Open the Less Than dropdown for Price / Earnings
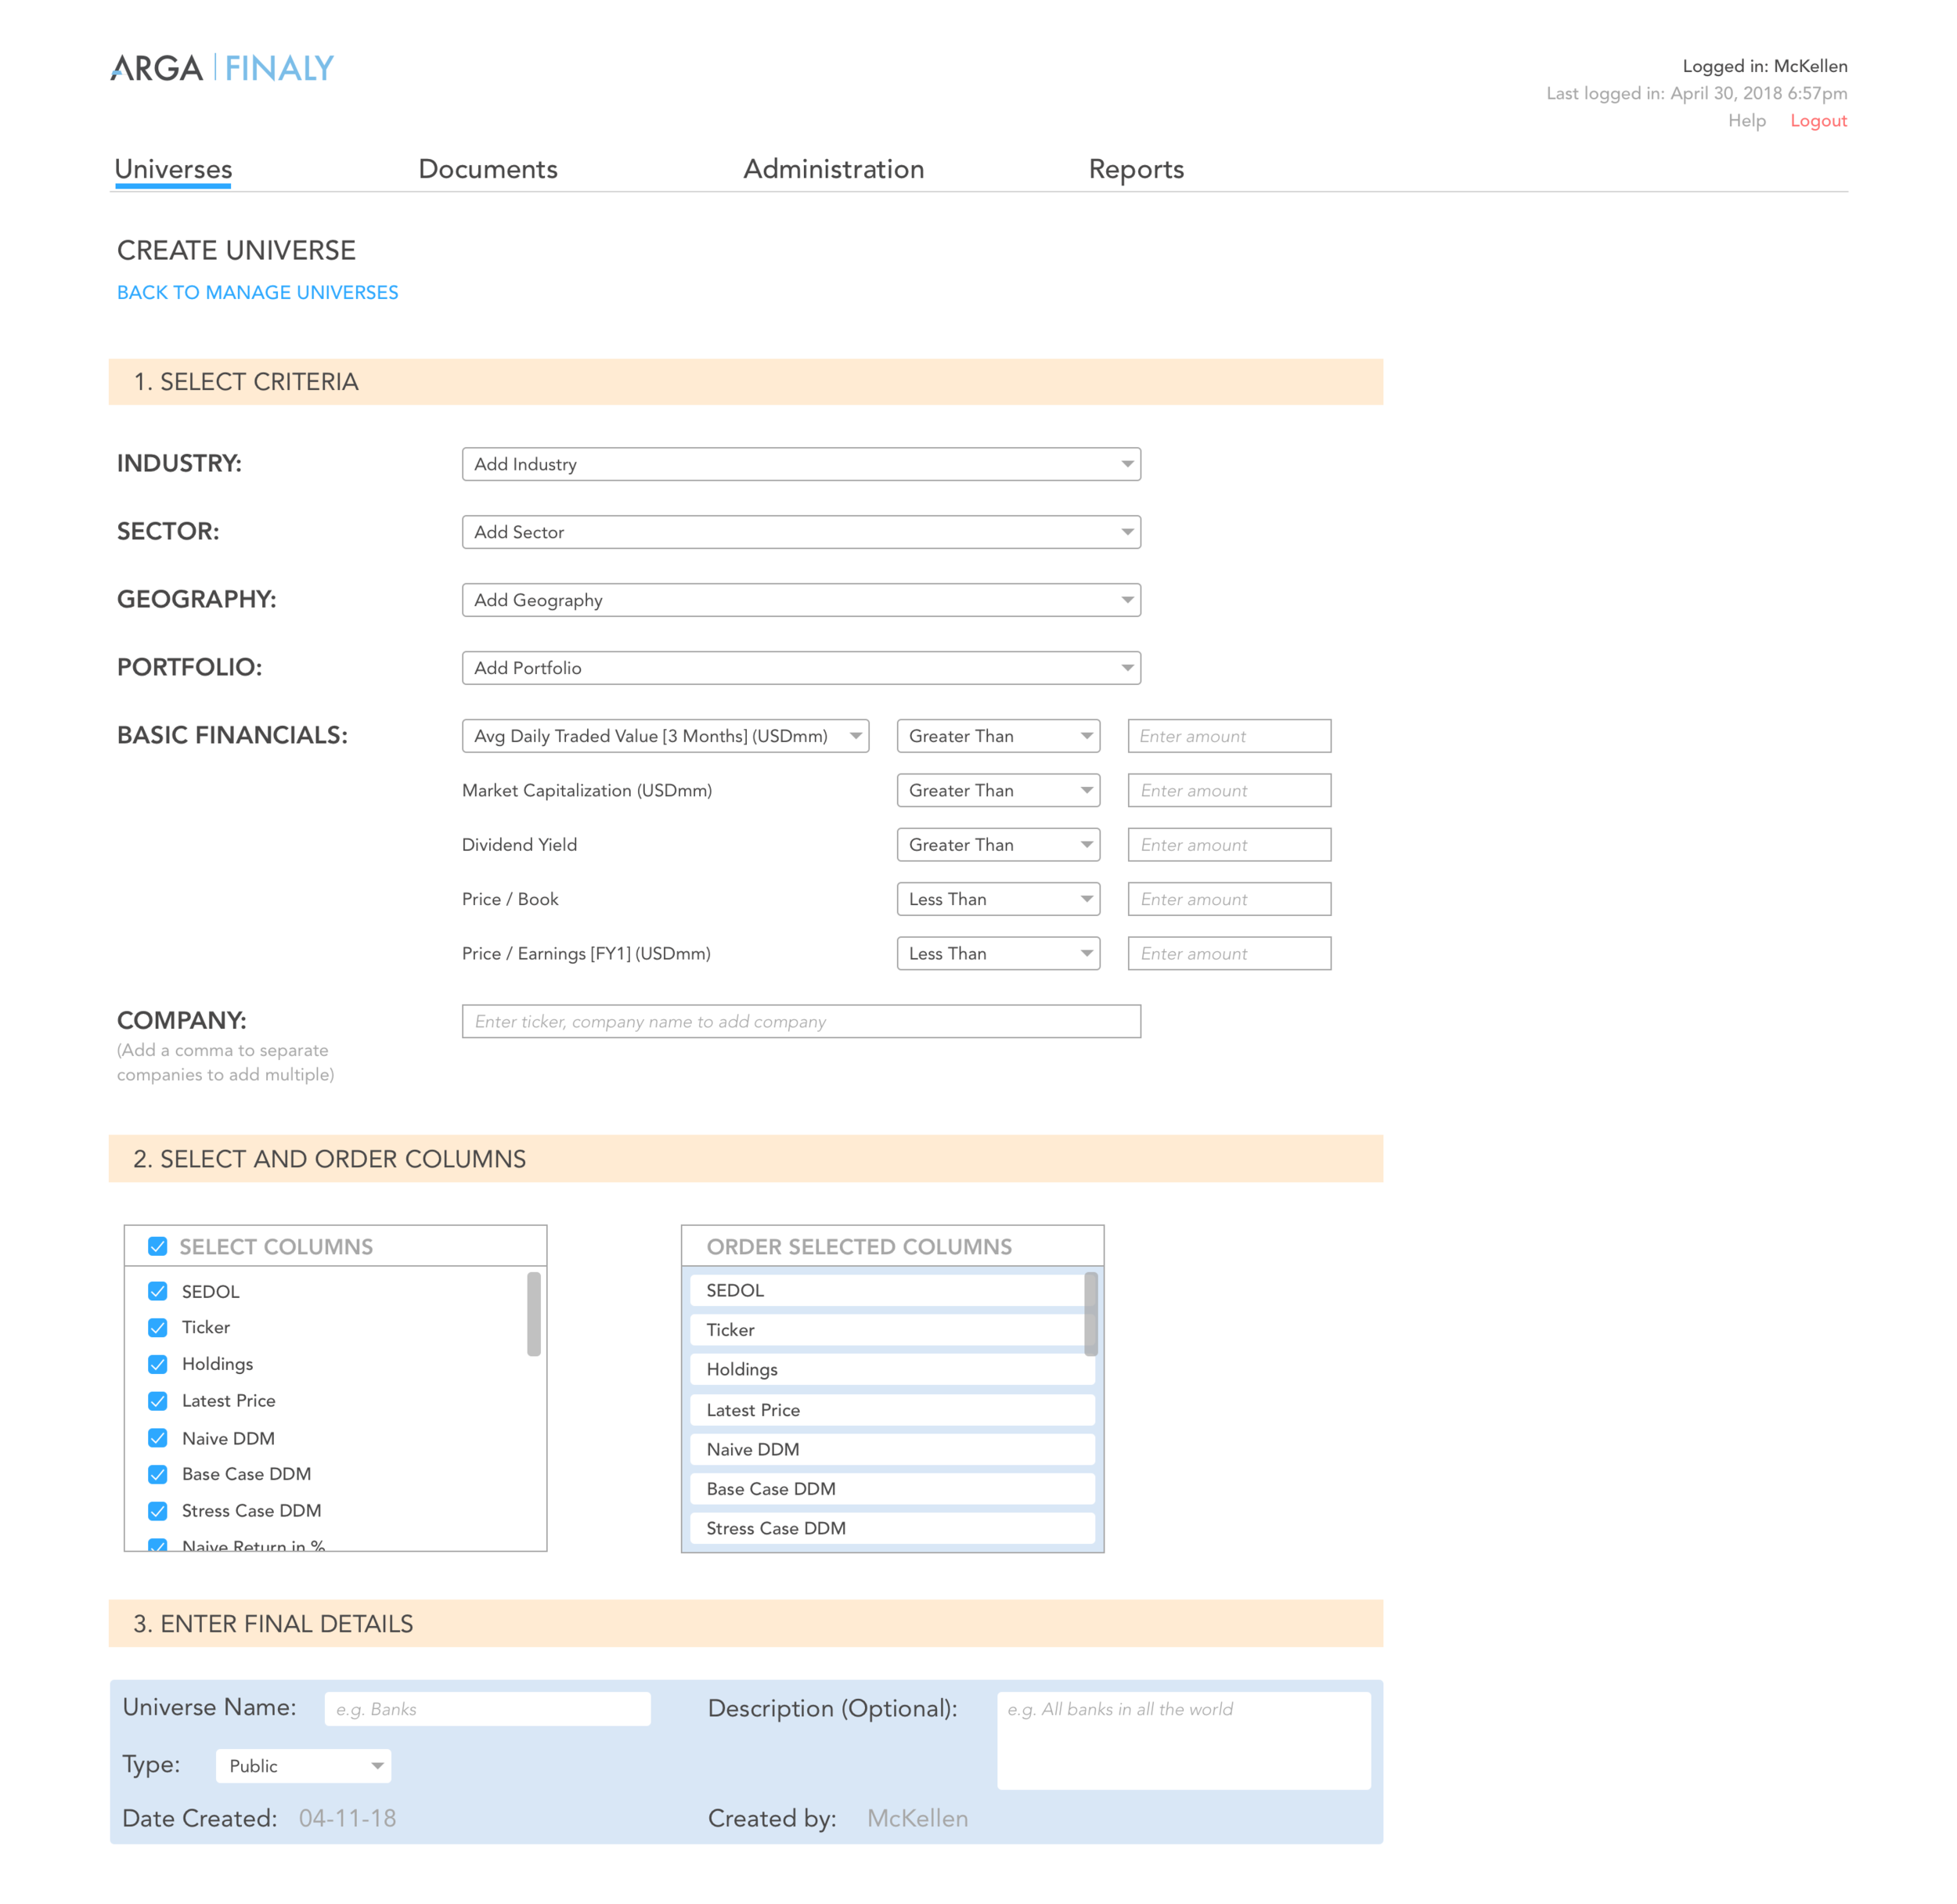The image size is (1957, 1904). (998, 954)
